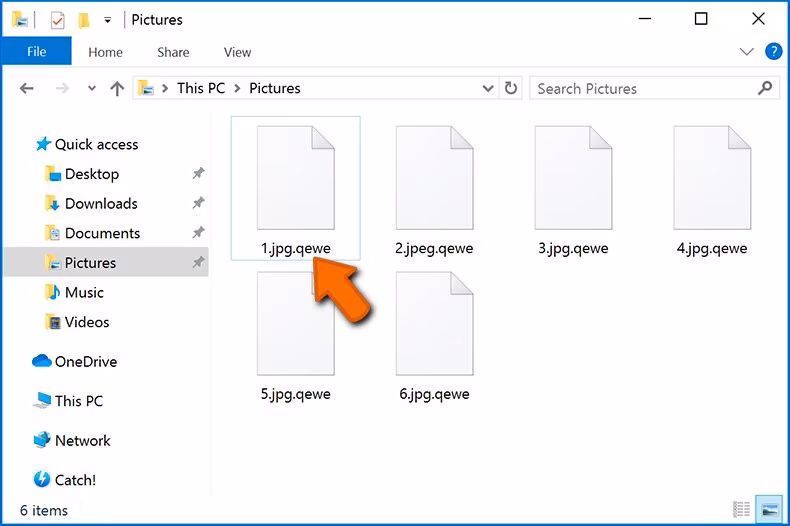Screen dimensions: 790x526
Task: Select Network in the navigation pane
Action: [x=82, y=441]
